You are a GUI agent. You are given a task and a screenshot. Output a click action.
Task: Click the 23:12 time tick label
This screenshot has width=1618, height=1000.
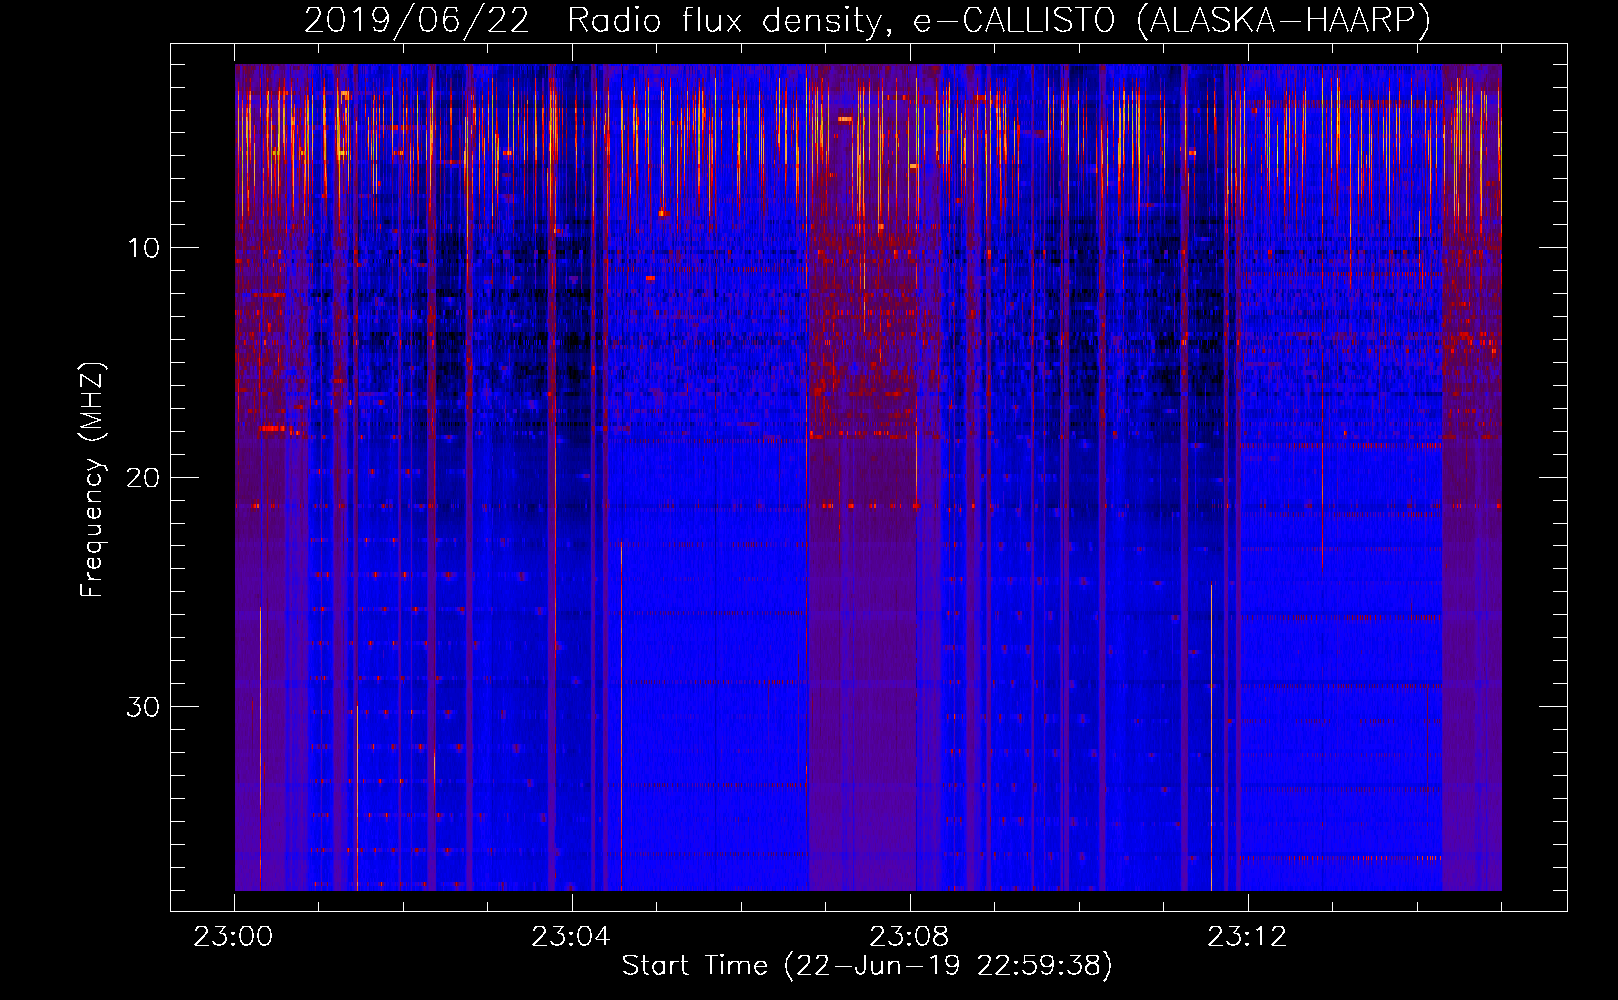[1247, 937]
